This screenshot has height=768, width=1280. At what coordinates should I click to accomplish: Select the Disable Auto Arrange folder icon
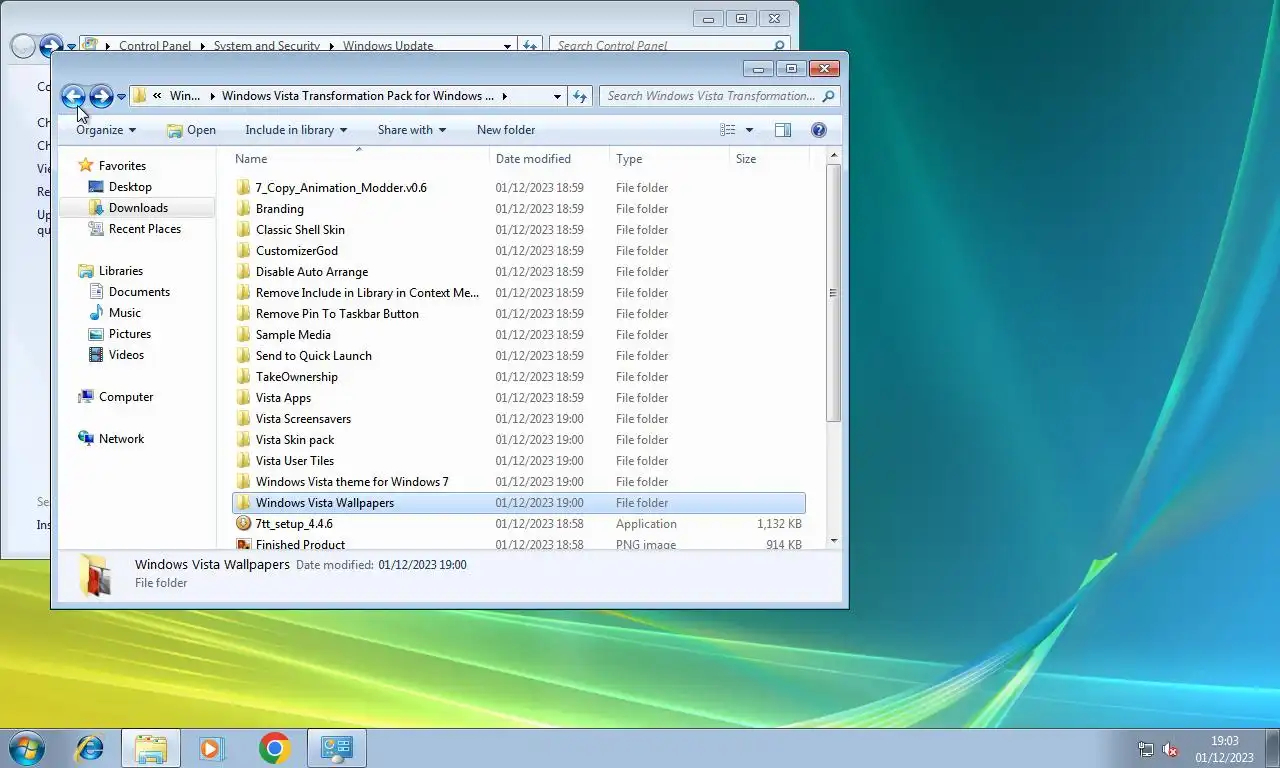click(x=243, y=272)
